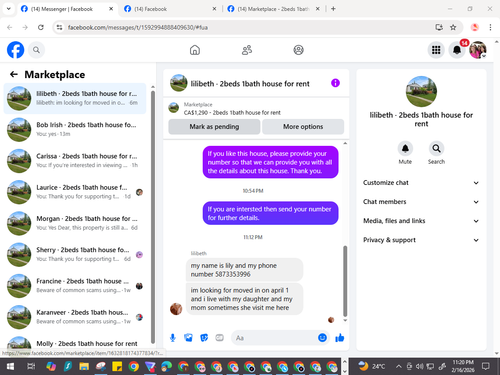Go to the Home feed icon

point(195,50)
